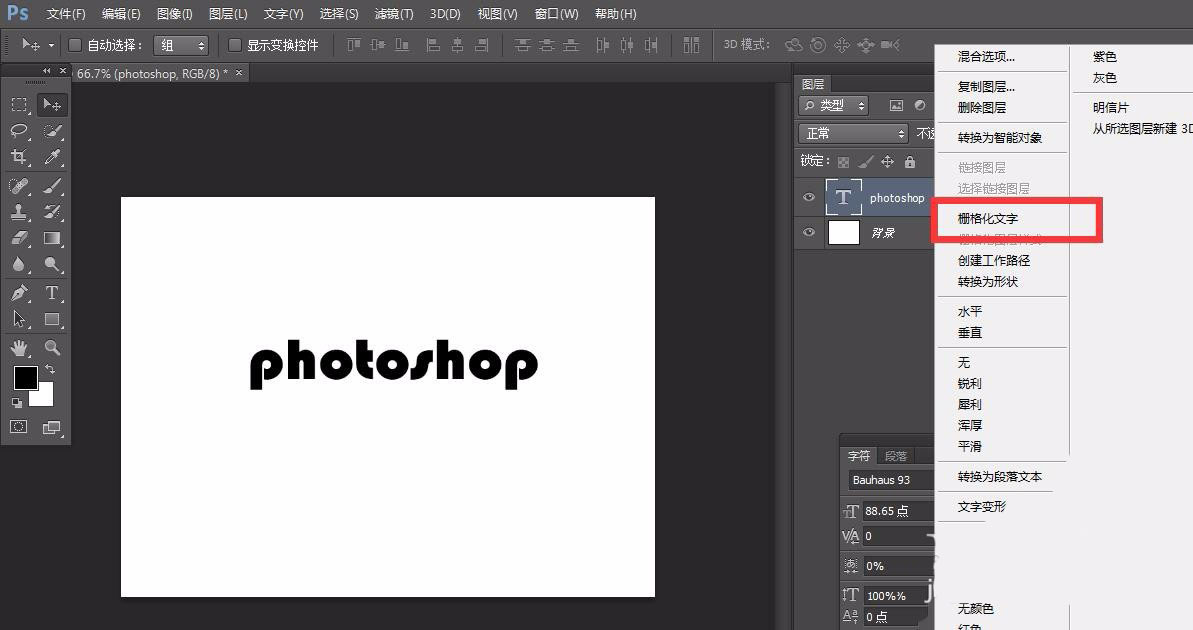Click the lock all icon
This screenshot has height=630, width=1193.
[x=909, y=161]
